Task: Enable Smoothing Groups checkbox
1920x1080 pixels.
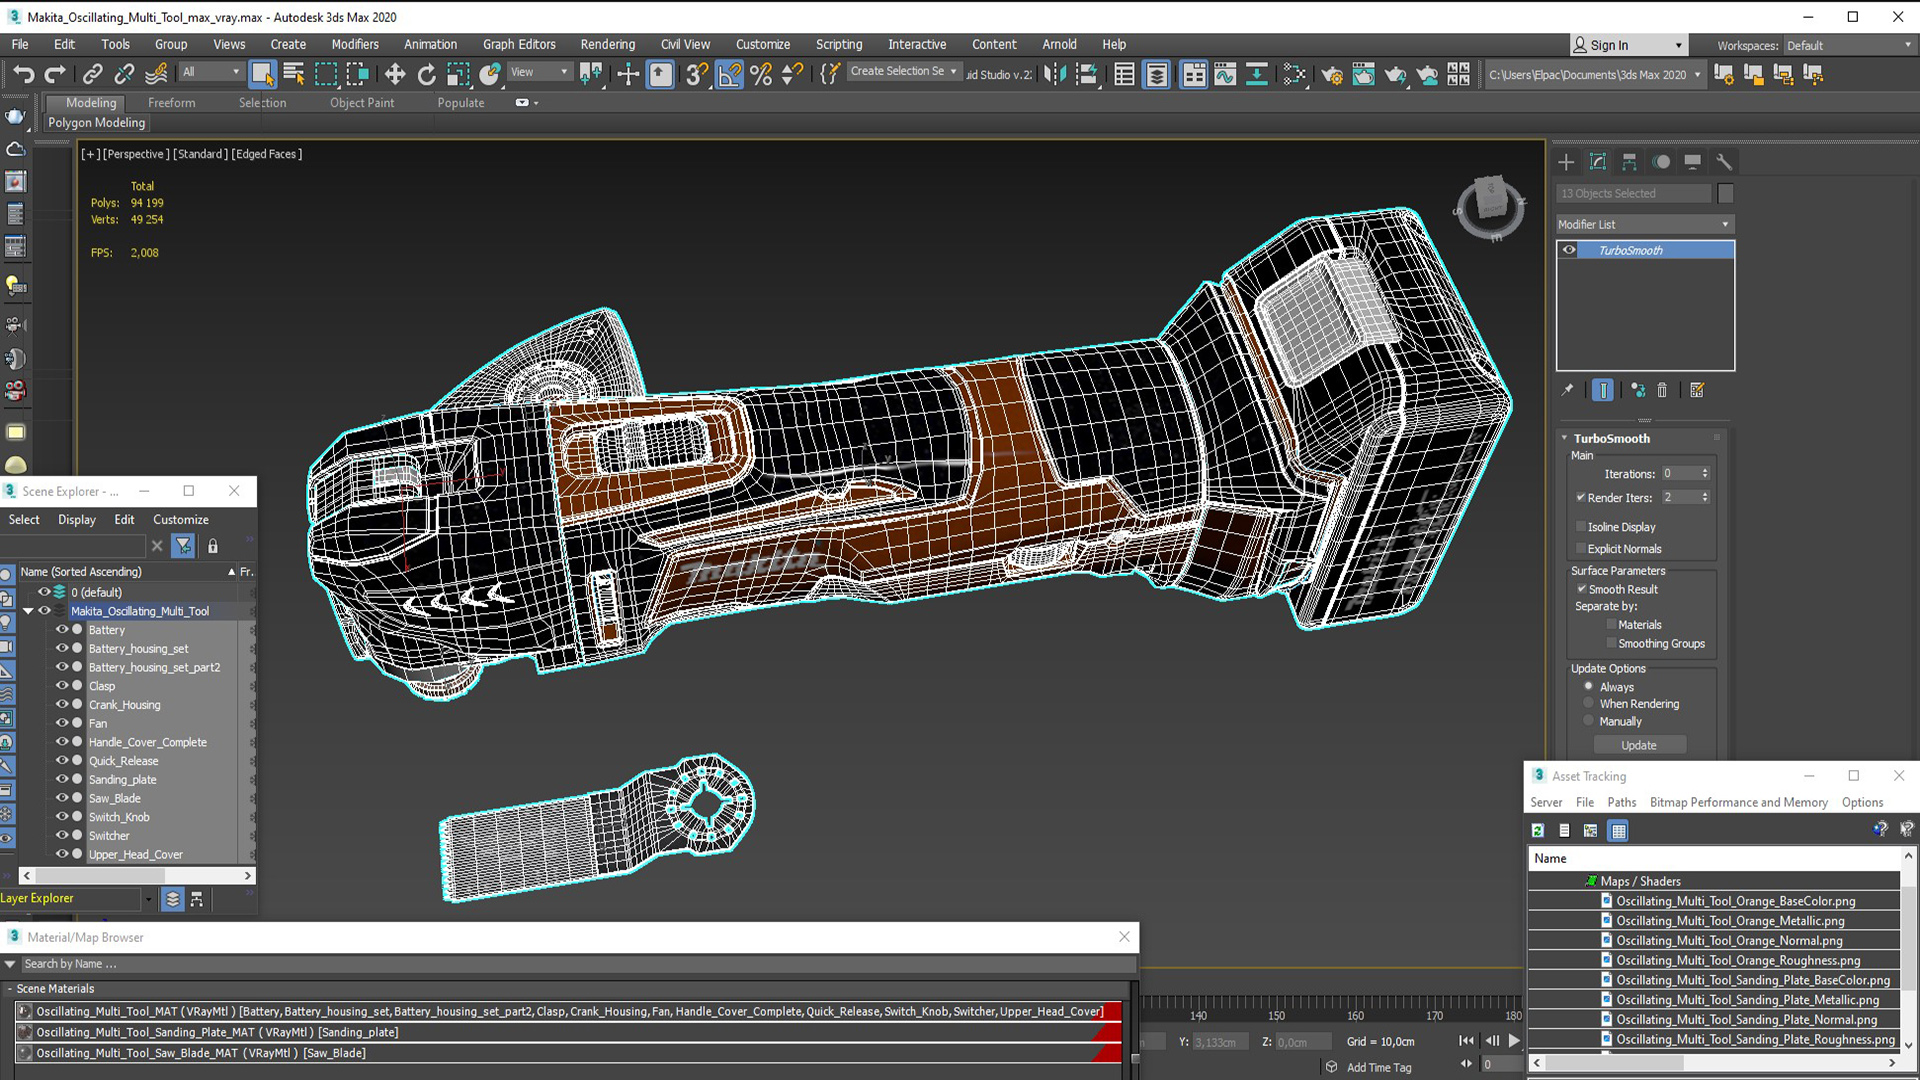Action: 1611,643
